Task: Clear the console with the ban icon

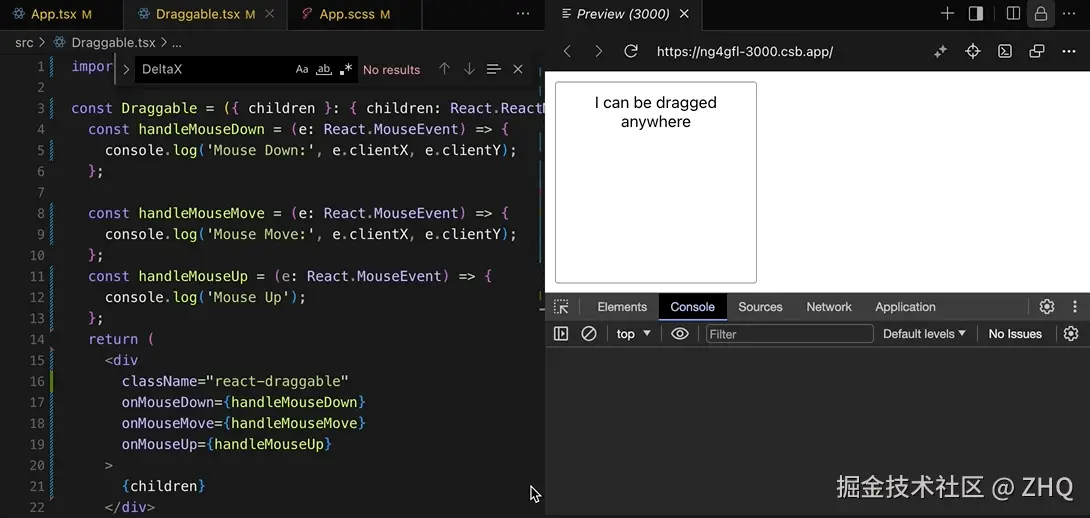Action: click(589, 334)
